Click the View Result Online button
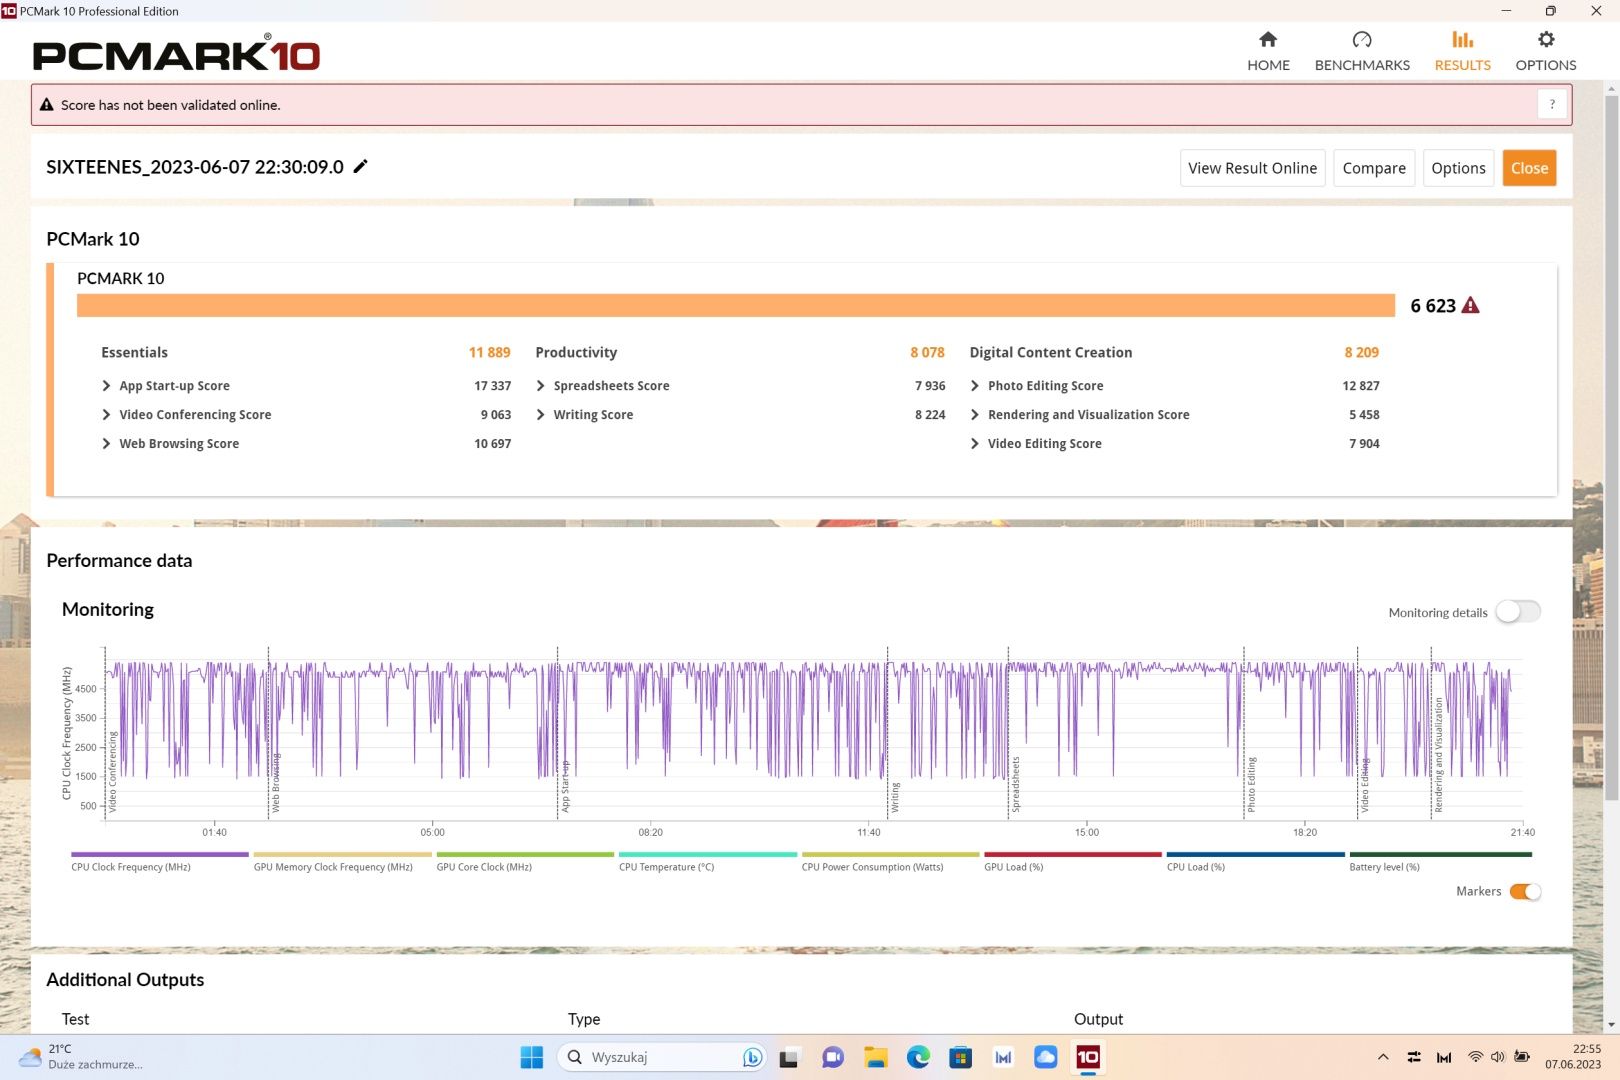This screenshot has height=1080, width=1620. 1252,168
